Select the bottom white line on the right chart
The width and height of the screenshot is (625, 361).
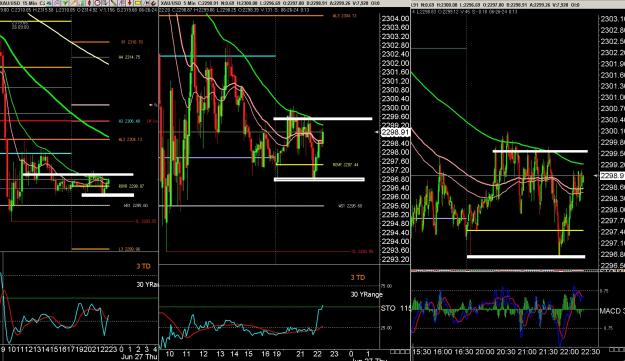pyautogui.click(x=526, y=257)
